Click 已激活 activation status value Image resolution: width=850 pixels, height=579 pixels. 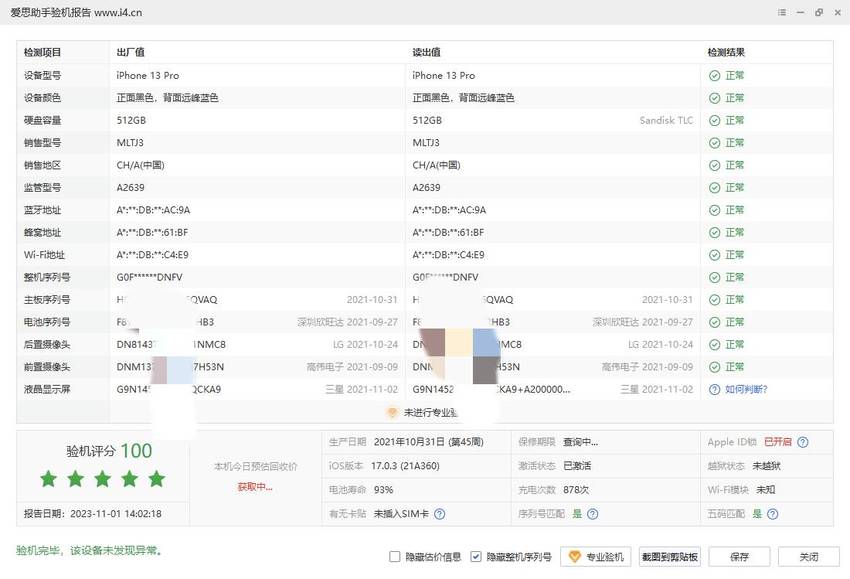pos(577,466)
